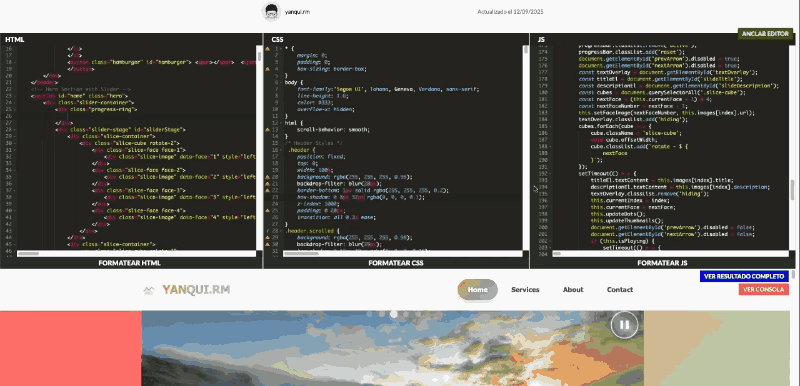Open the Contact navigation item
The height and width of the screenshot is (386, 800).
click(620, 290)
